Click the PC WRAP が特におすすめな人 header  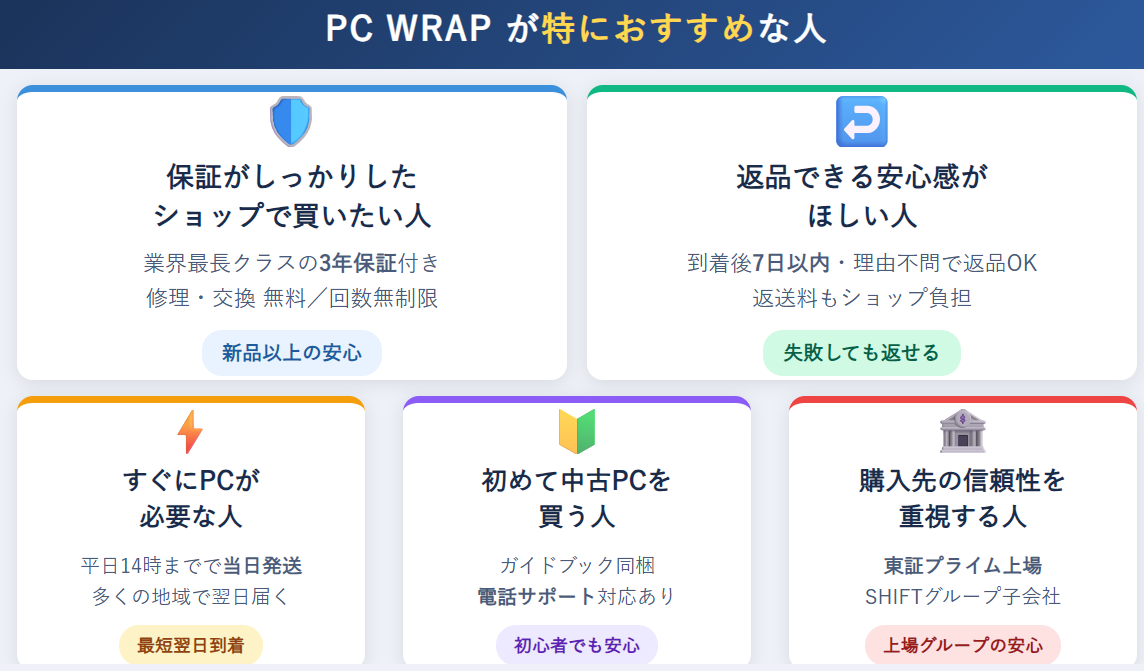(575, 28)
